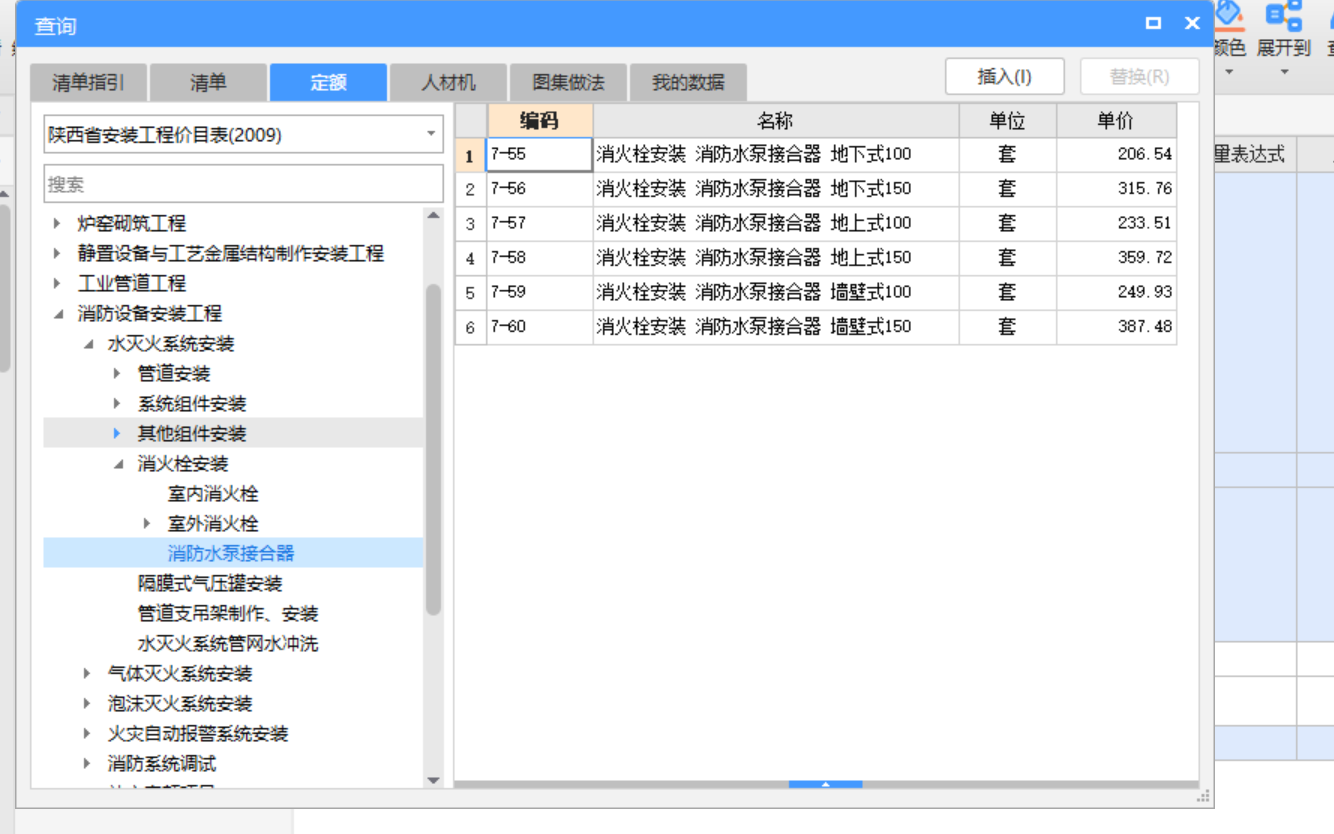
Task: Click the panel toggle arrow below the table
Action: [x=826, y=785]
